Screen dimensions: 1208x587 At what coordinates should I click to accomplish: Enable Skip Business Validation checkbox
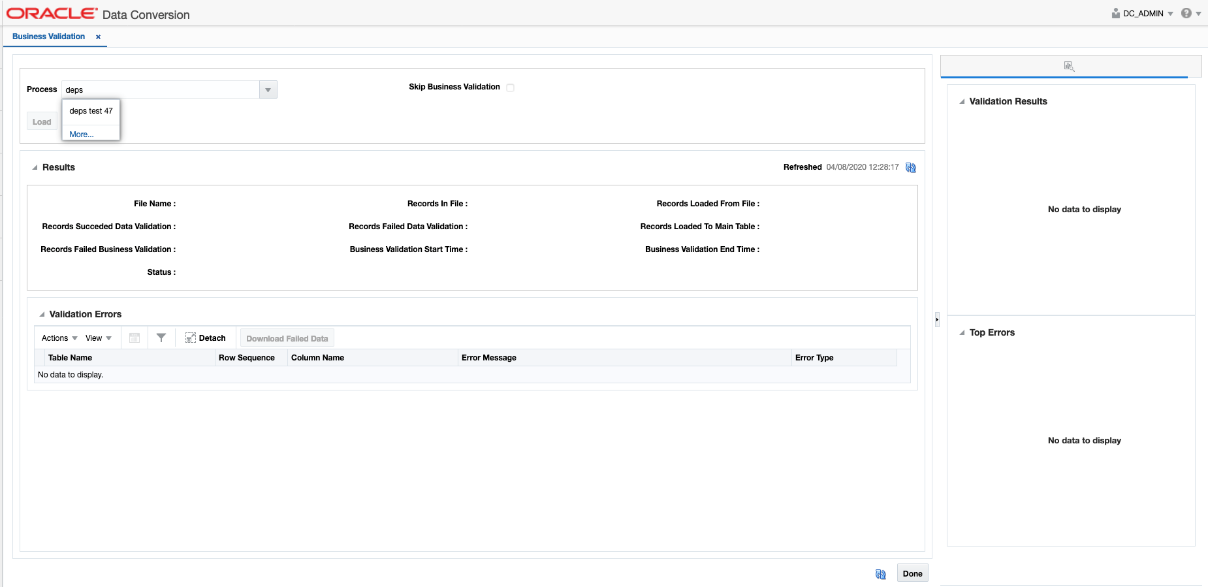click(510, 88)
